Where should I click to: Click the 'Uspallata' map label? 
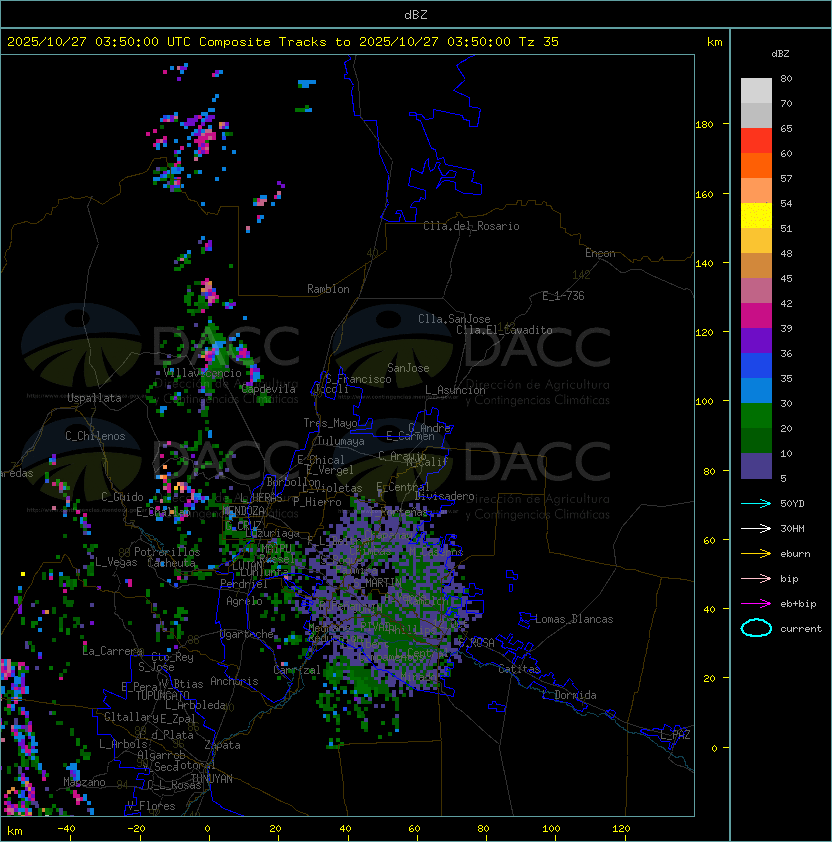(94, 398)
